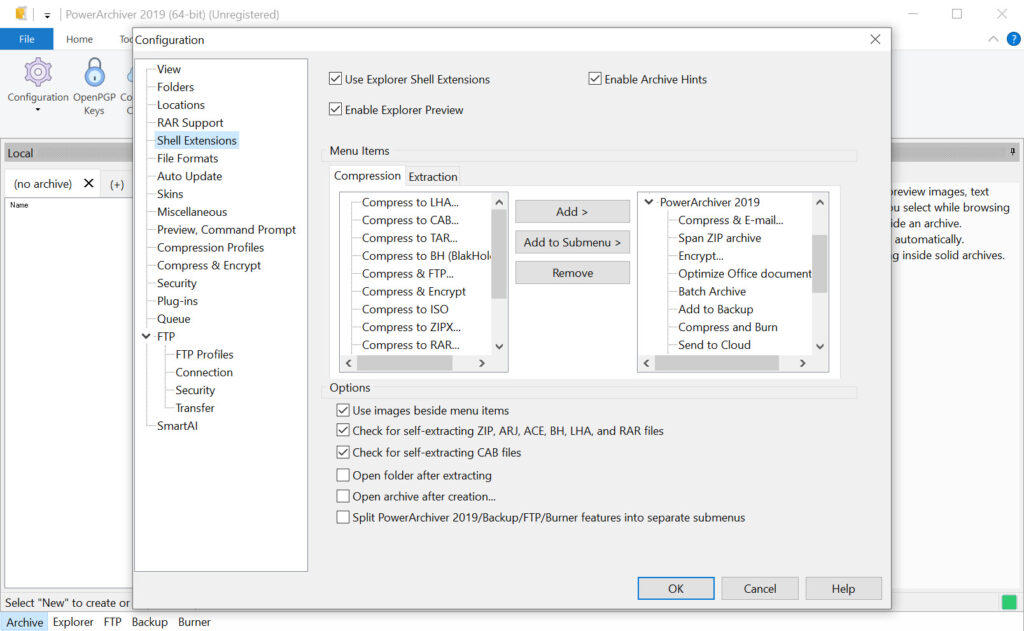Enable Open folder after extracting option
The image size is (1024, 631).
click(x=344, y=475)
